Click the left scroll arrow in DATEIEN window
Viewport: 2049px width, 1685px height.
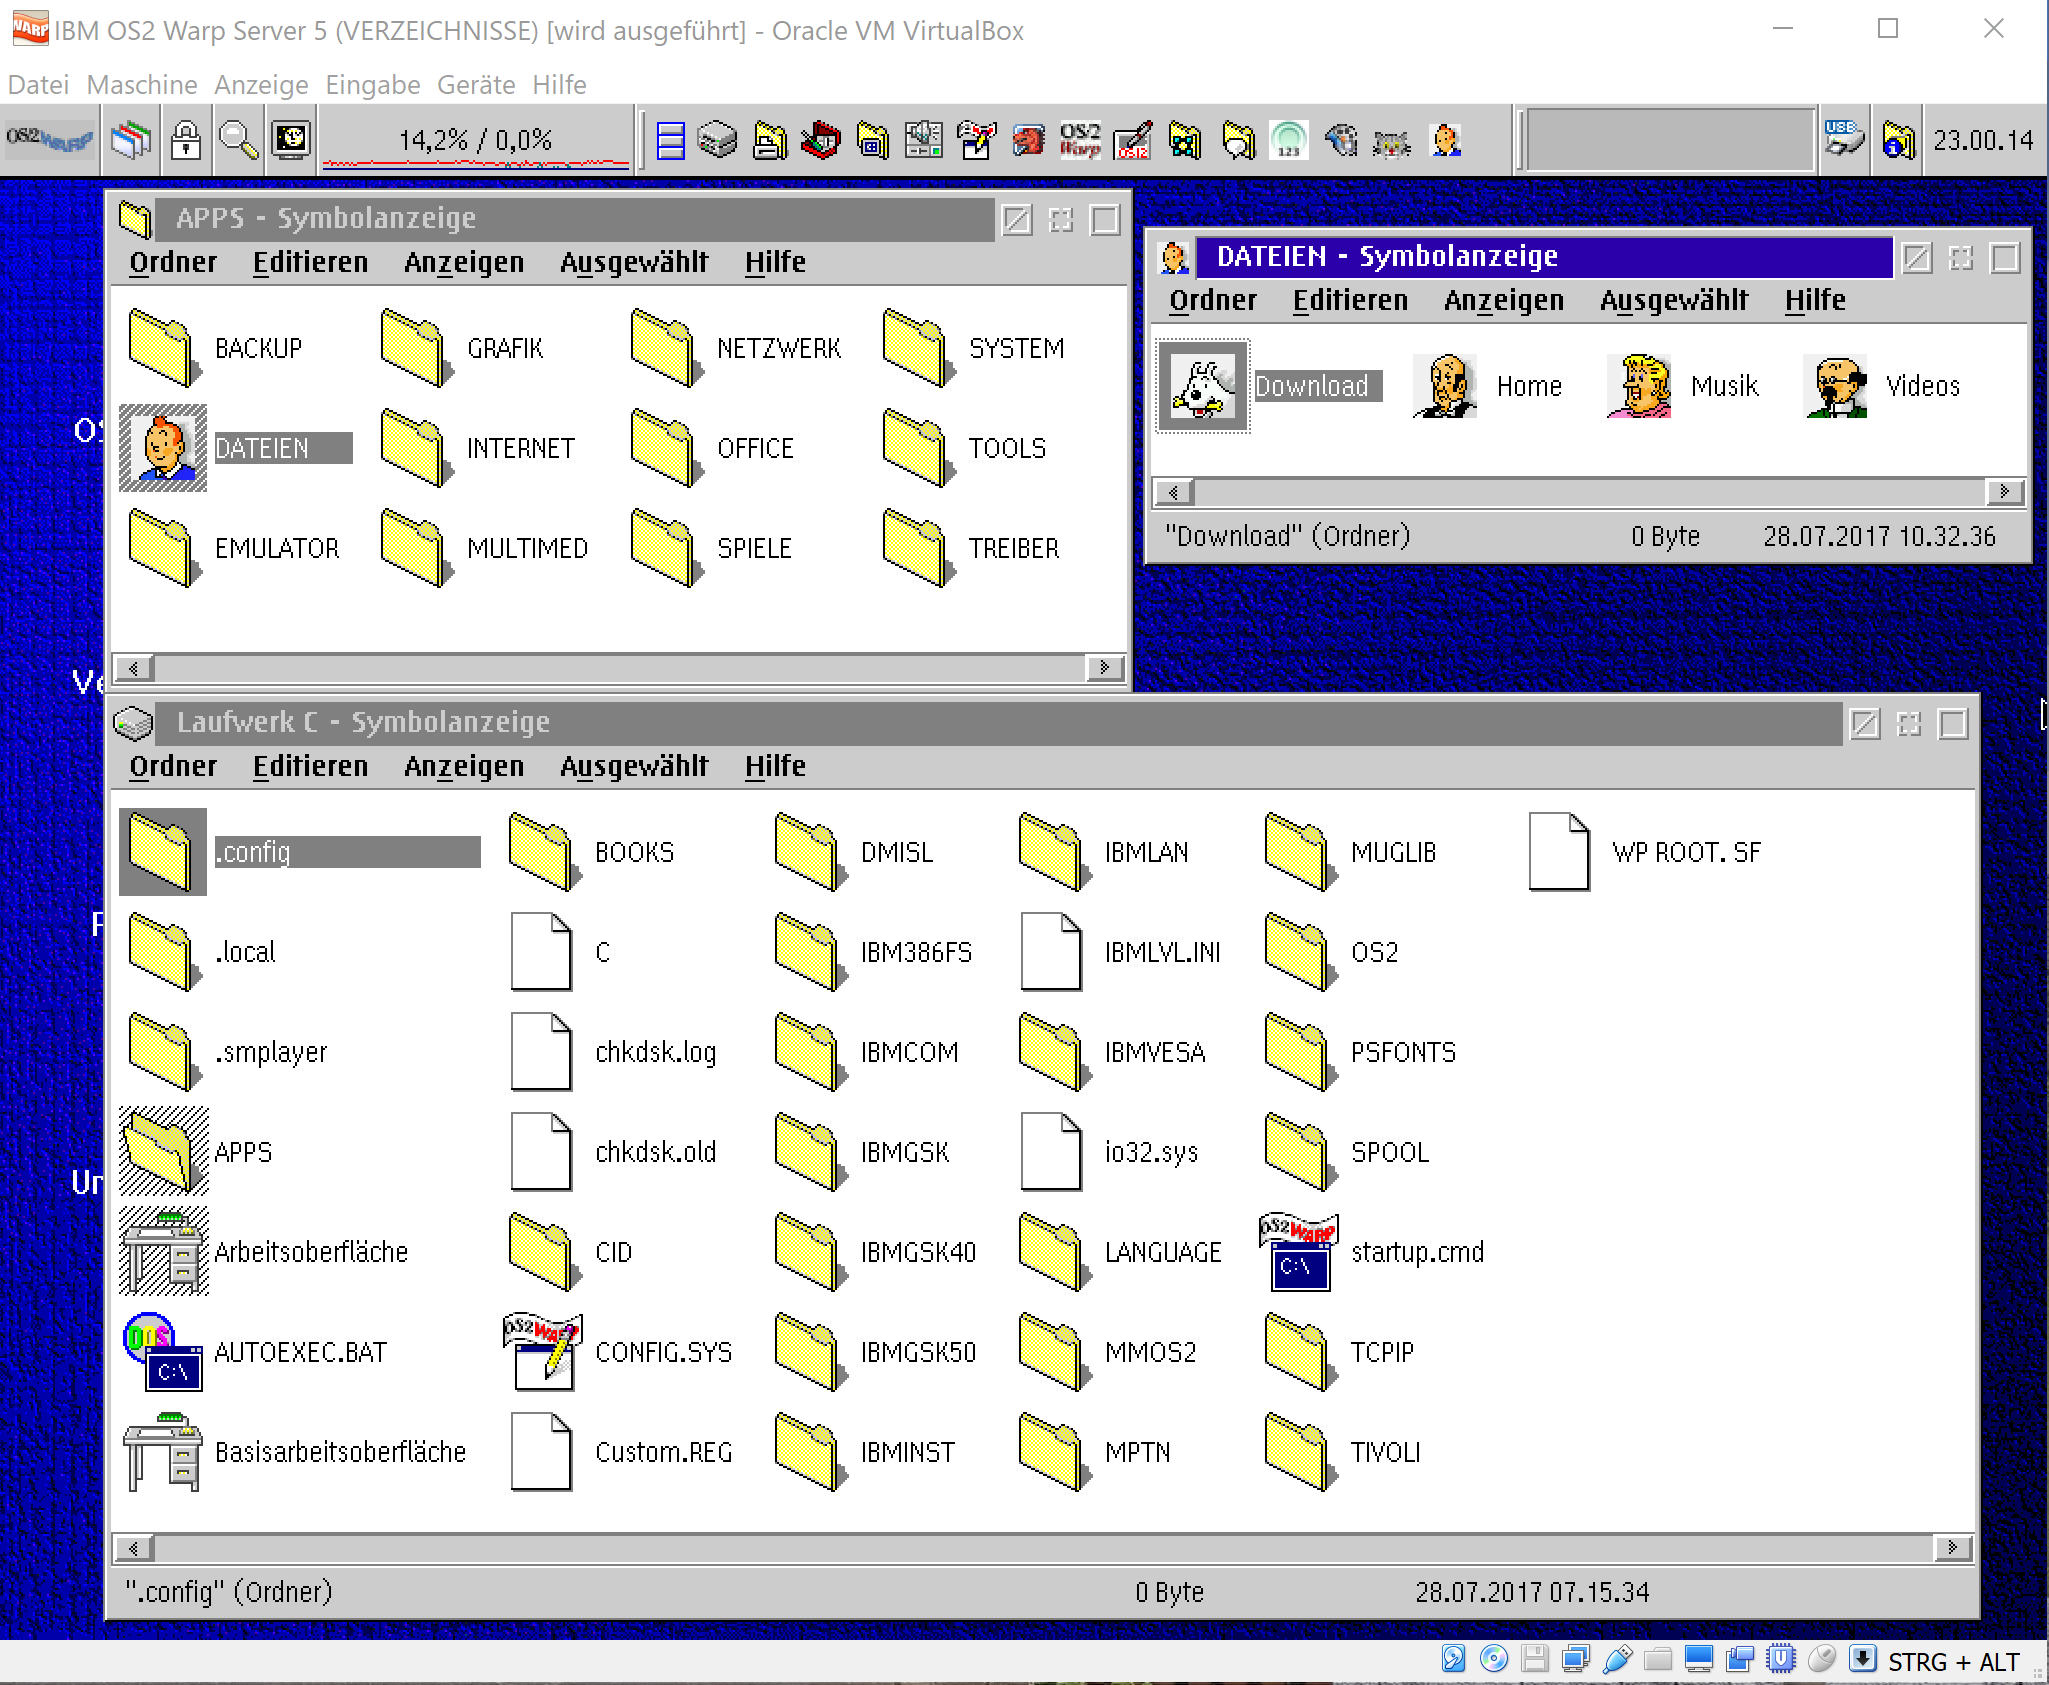click(1173, 491)
